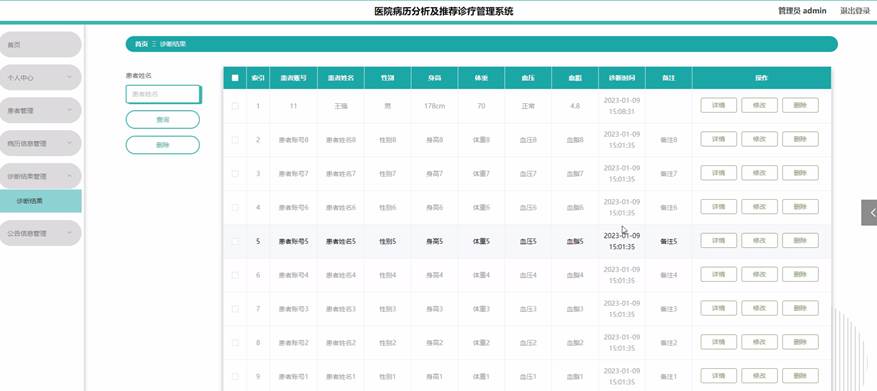Click 删除 for 患者姓名7 row

point(800,173)
